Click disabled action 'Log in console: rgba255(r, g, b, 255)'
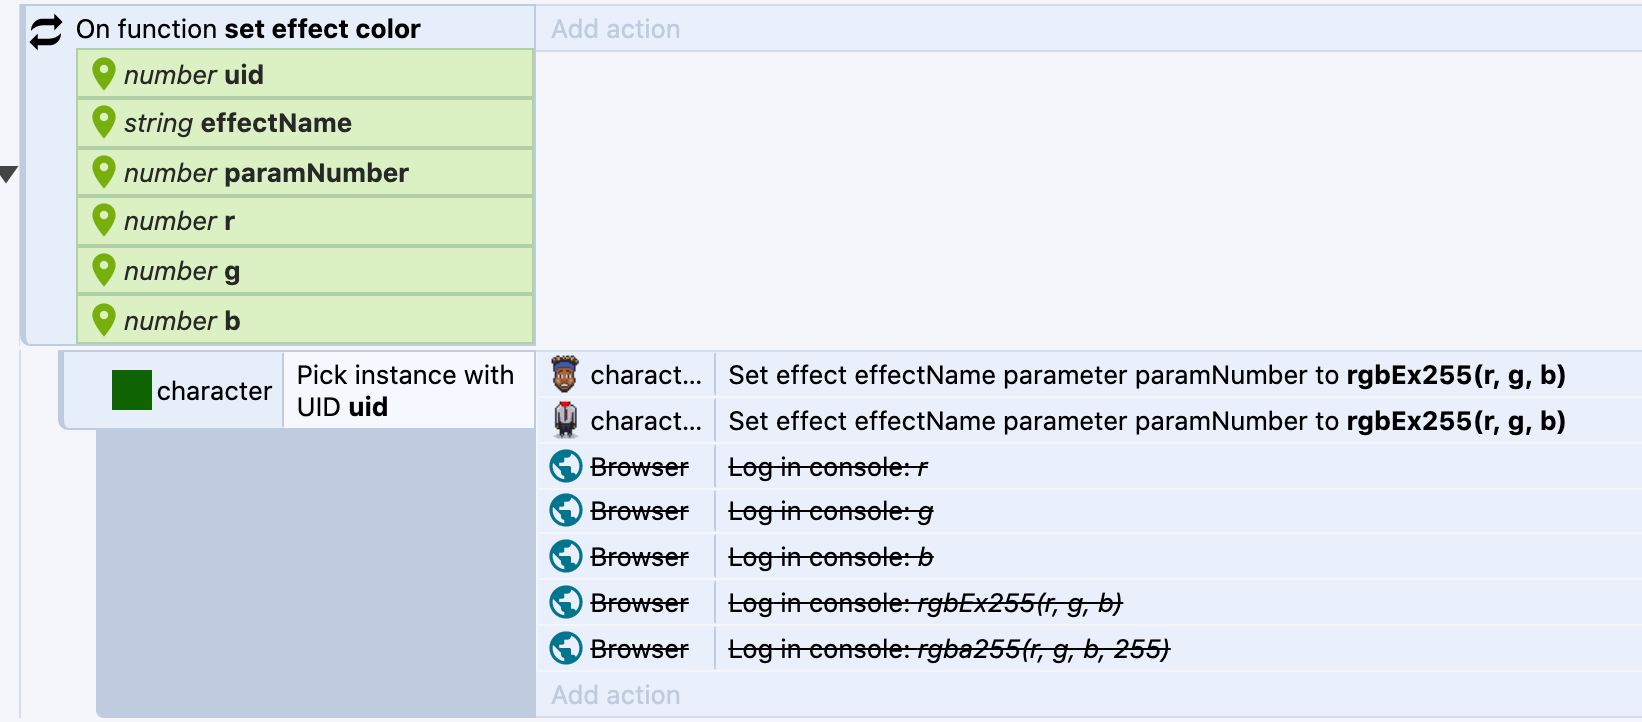The width and height of the screenshot is (1642, 722). click(x=949, y=649)
